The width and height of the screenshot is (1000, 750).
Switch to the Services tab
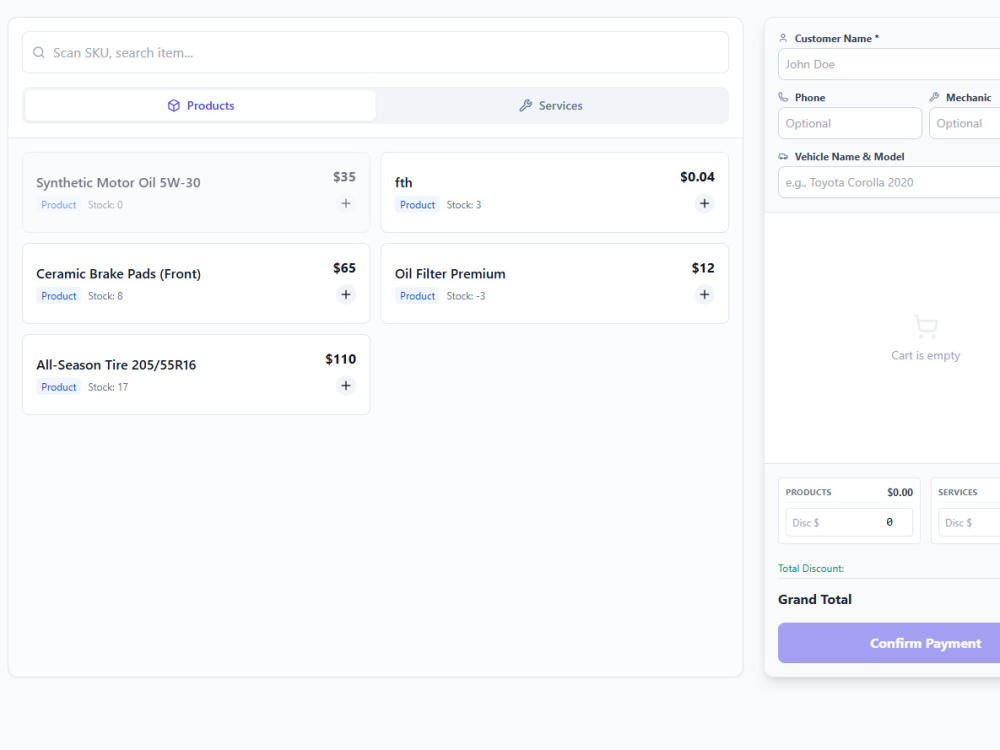click(x=551, y=105)
